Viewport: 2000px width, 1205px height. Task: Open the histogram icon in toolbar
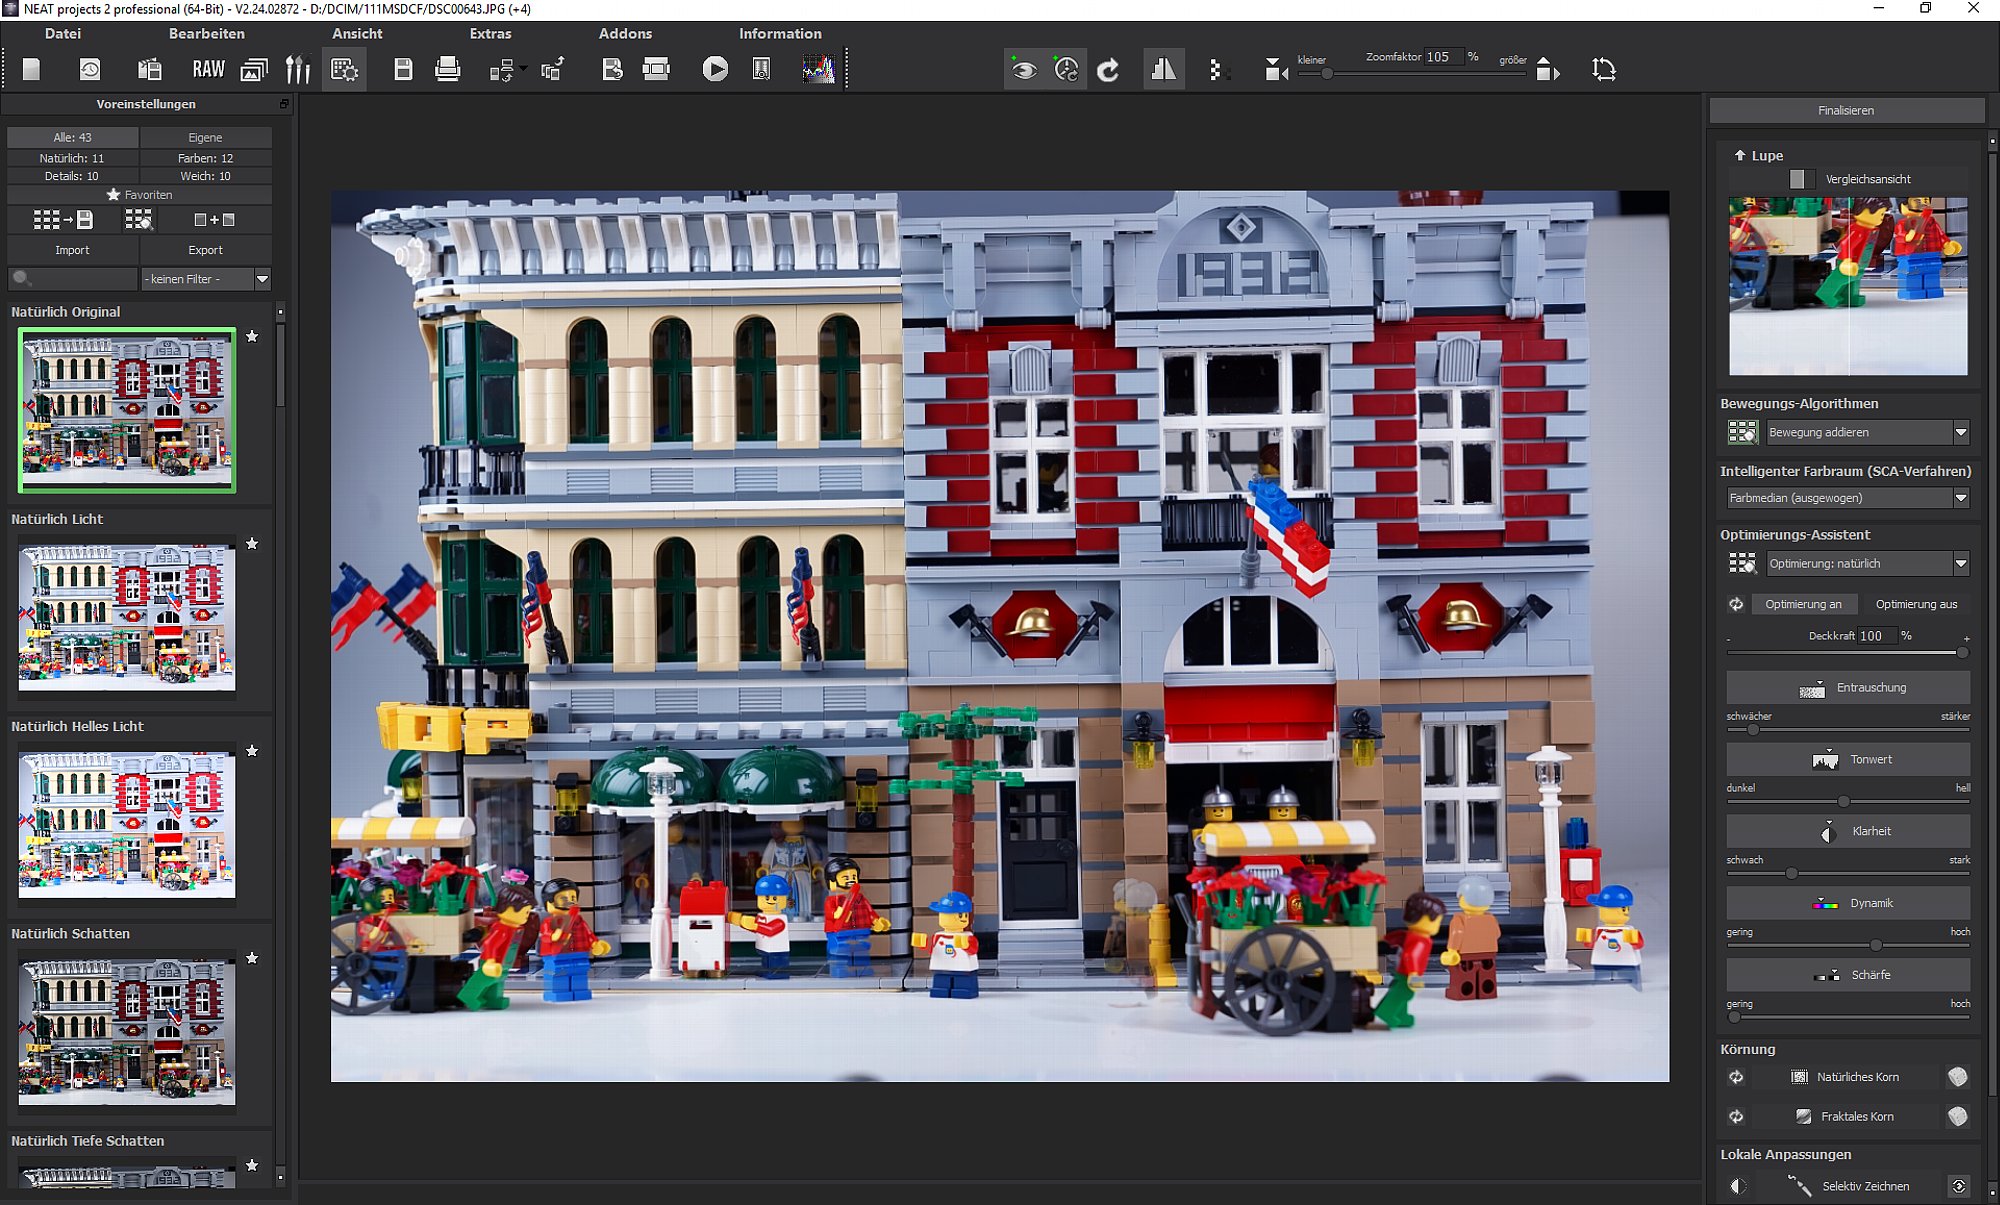click(x=818, y=69)
